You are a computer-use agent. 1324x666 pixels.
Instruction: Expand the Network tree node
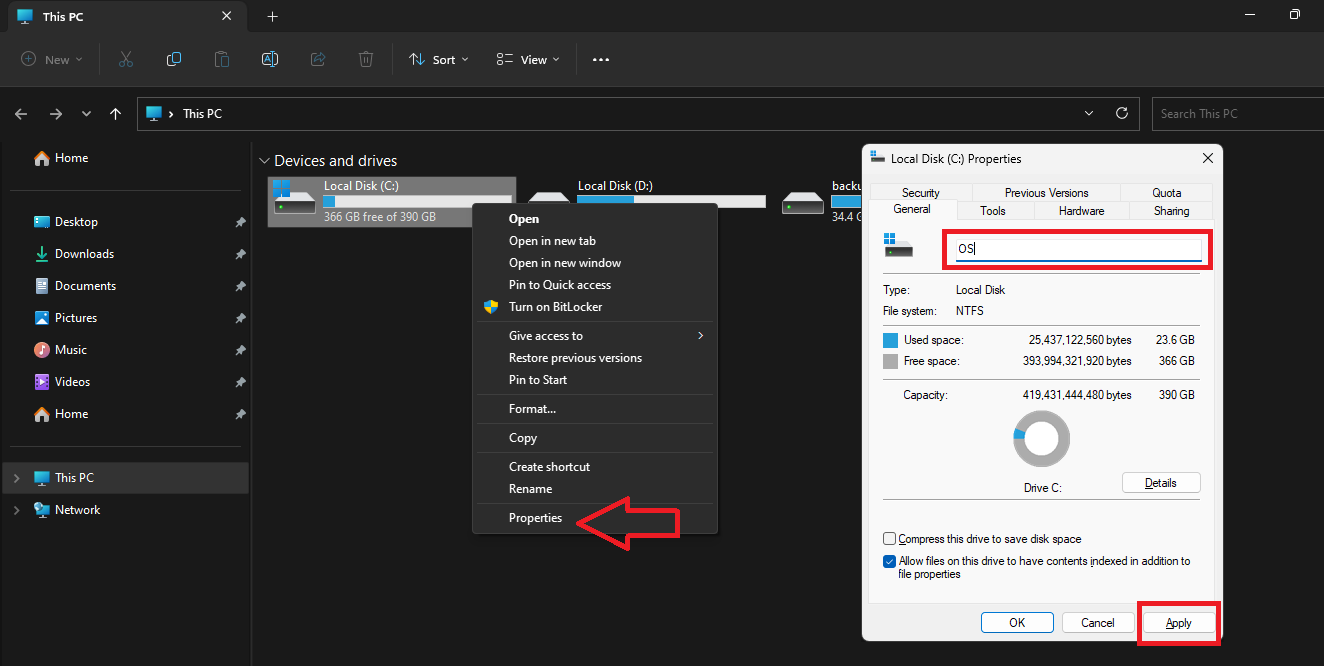(16, 510)
